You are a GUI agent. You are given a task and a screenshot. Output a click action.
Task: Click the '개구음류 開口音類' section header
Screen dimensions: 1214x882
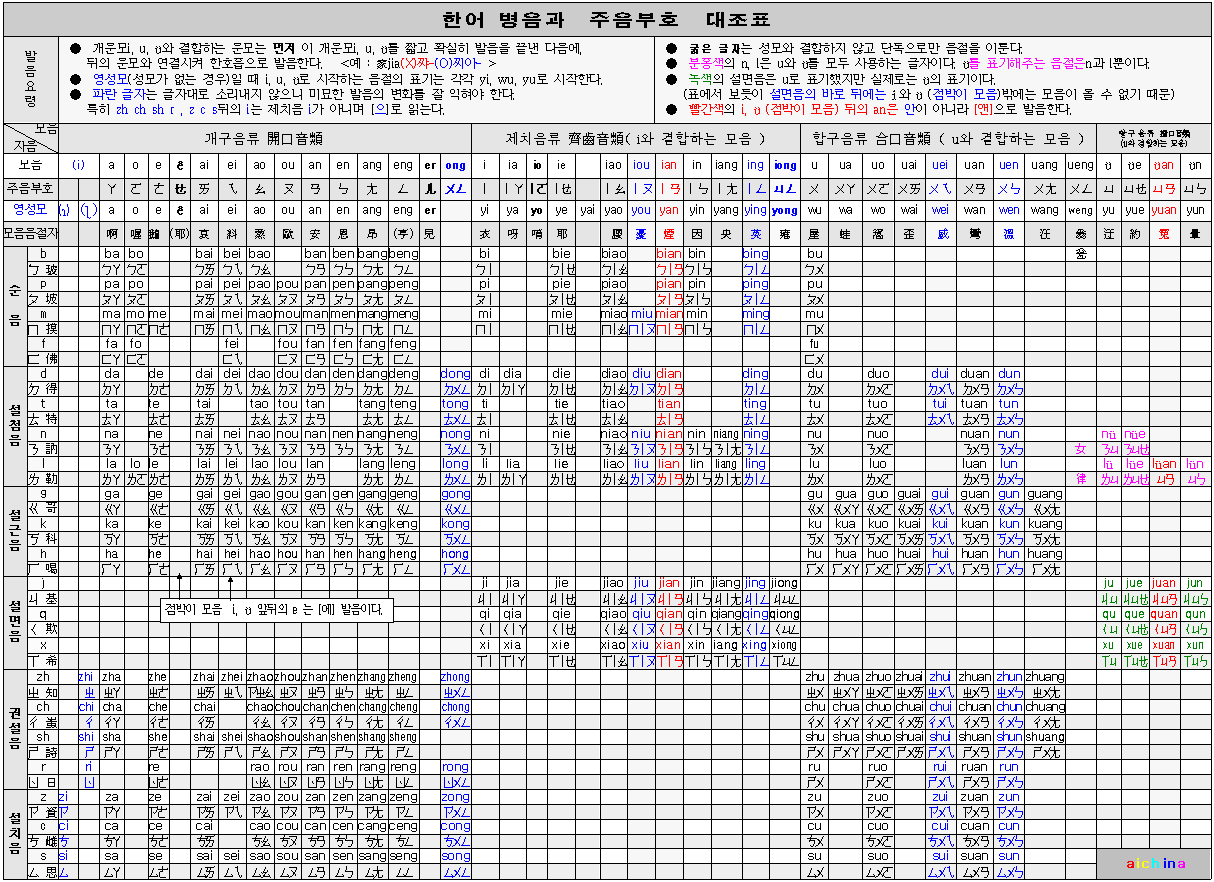(x=264, y=138)
